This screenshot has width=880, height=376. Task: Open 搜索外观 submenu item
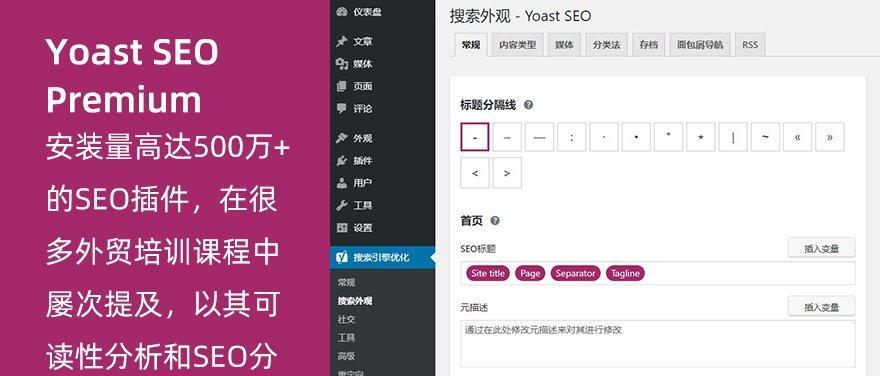355,301
